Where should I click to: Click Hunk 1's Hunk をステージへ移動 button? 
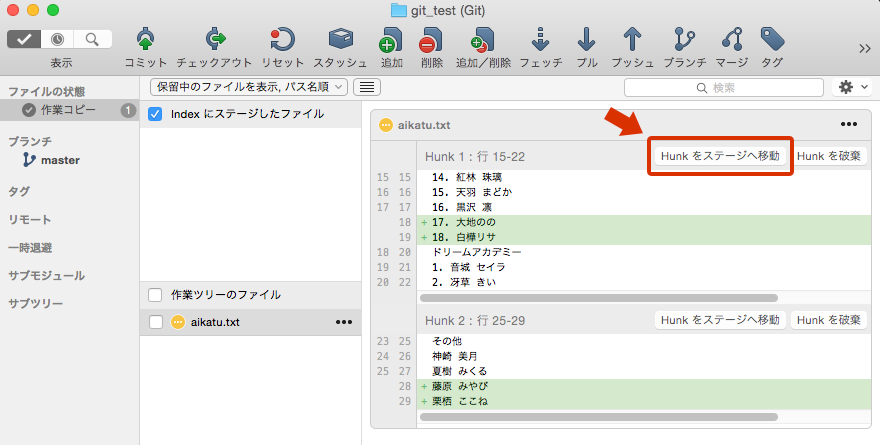[x=720, y=156]
